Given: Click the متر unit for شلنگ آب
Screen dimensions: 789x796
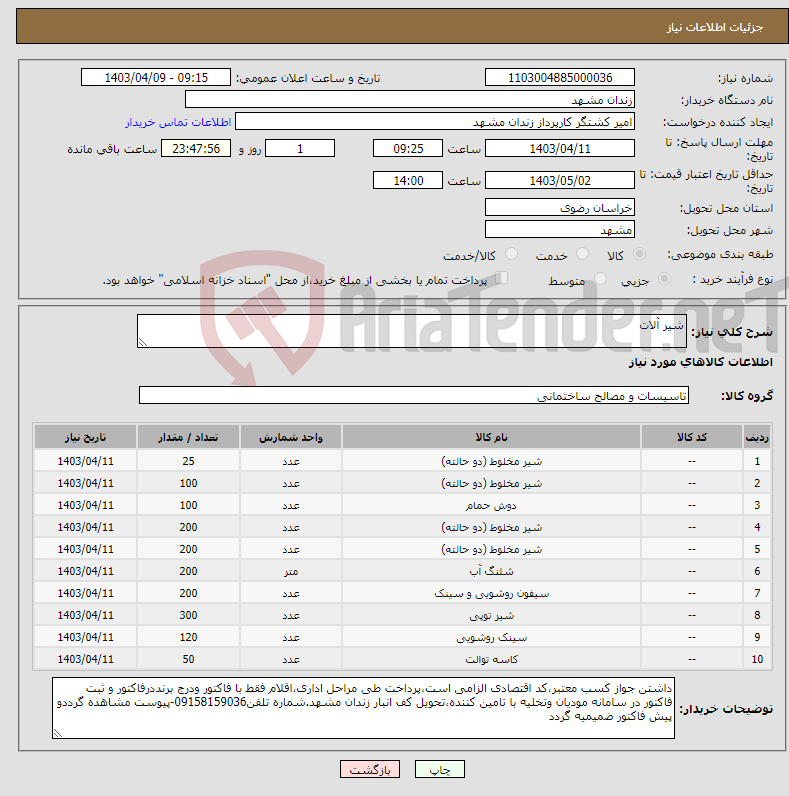Looking at the screenshot, I should 291,571.
